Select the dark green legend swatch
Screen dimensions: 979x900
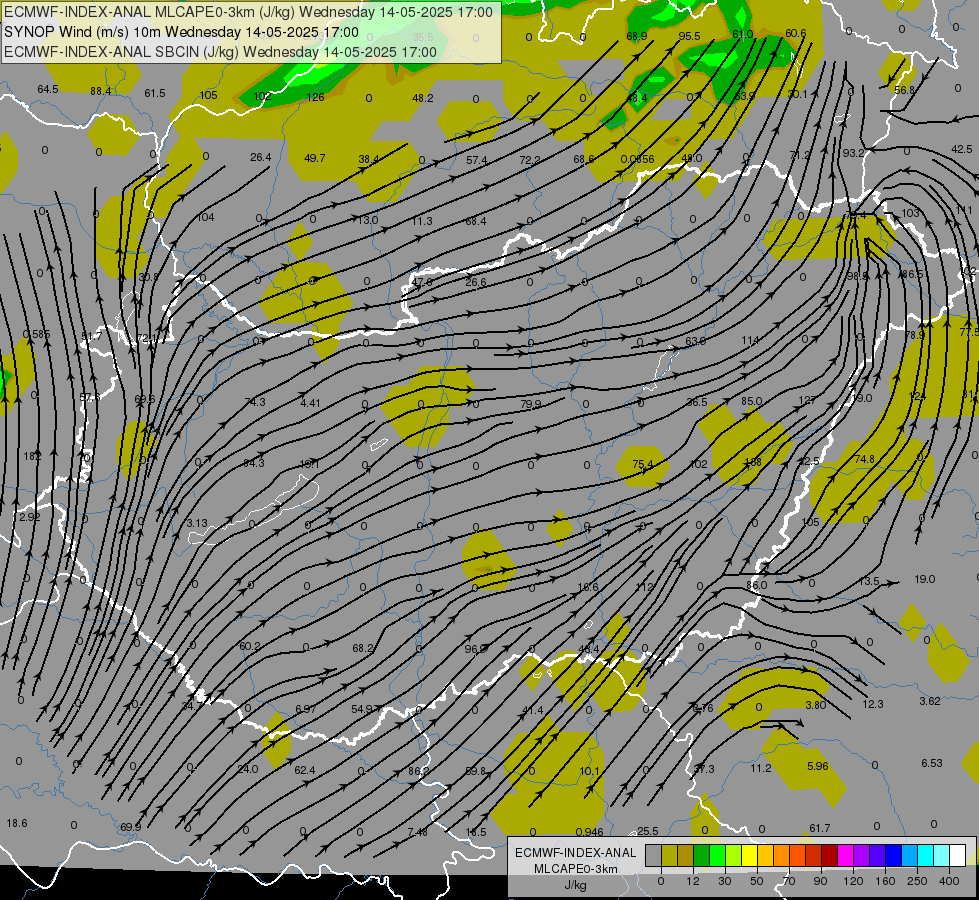[x=702, y=855]
